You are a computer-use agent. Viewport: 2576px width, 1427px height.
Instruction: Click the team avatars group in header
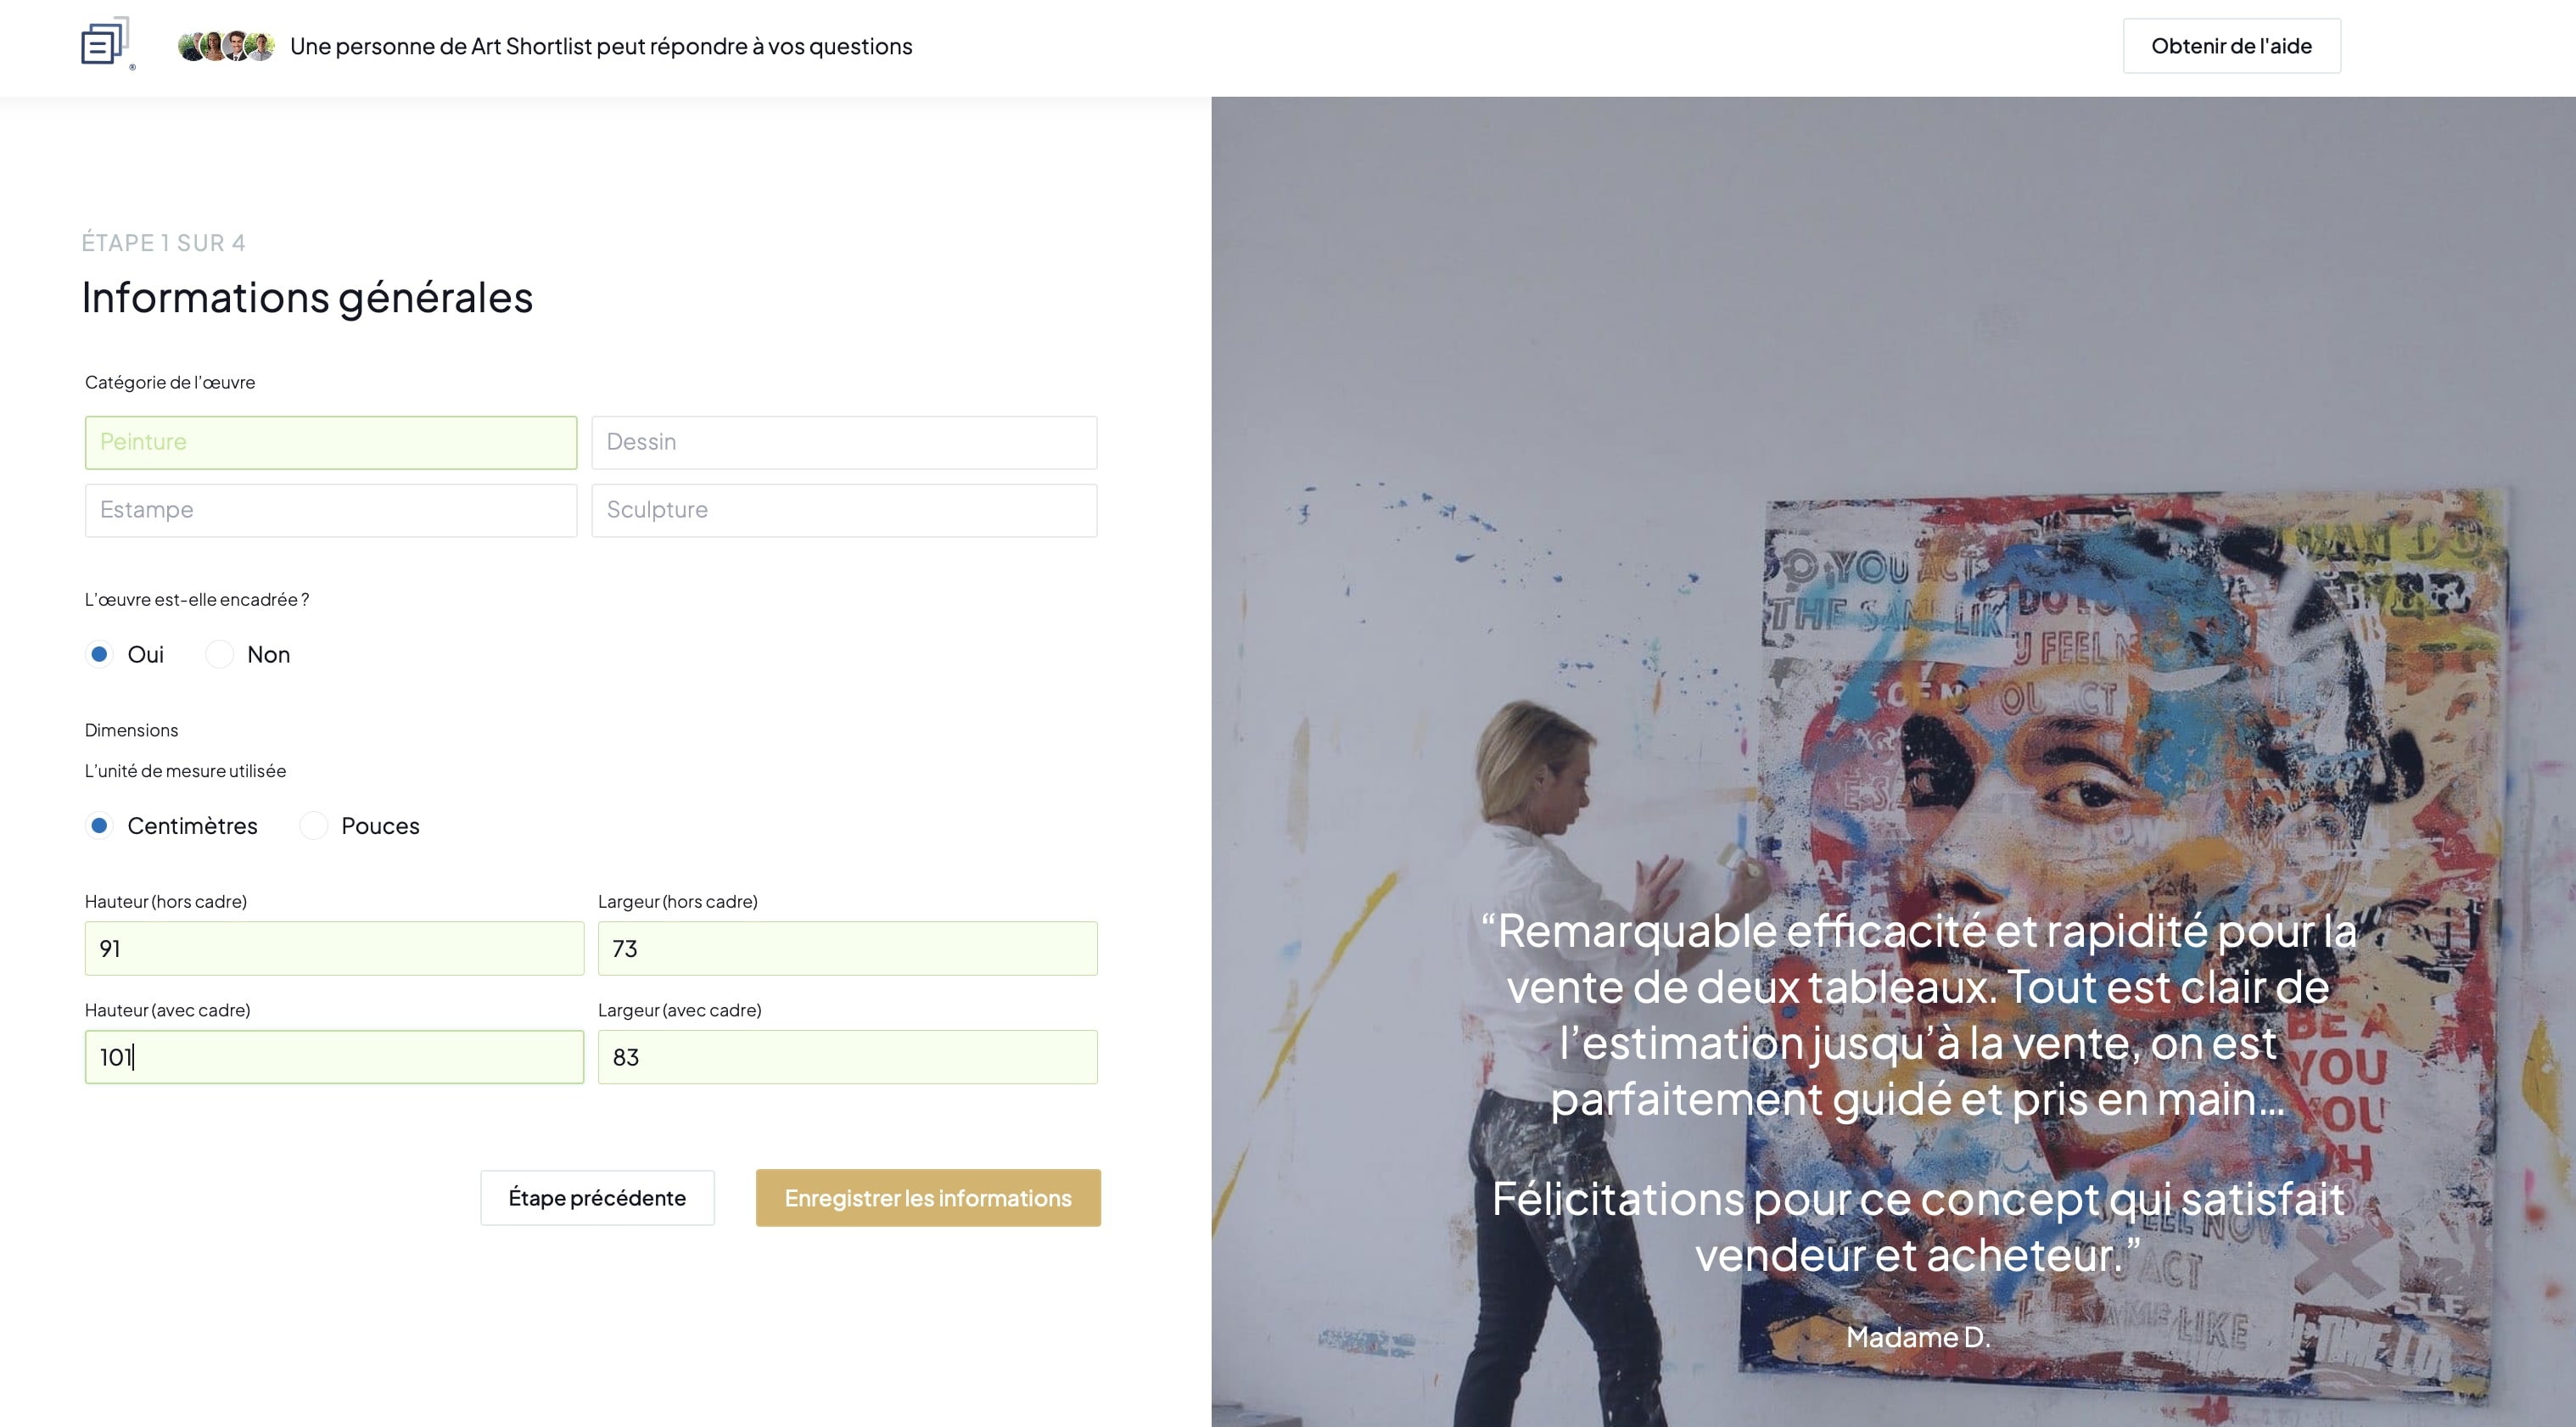point(226,46)
